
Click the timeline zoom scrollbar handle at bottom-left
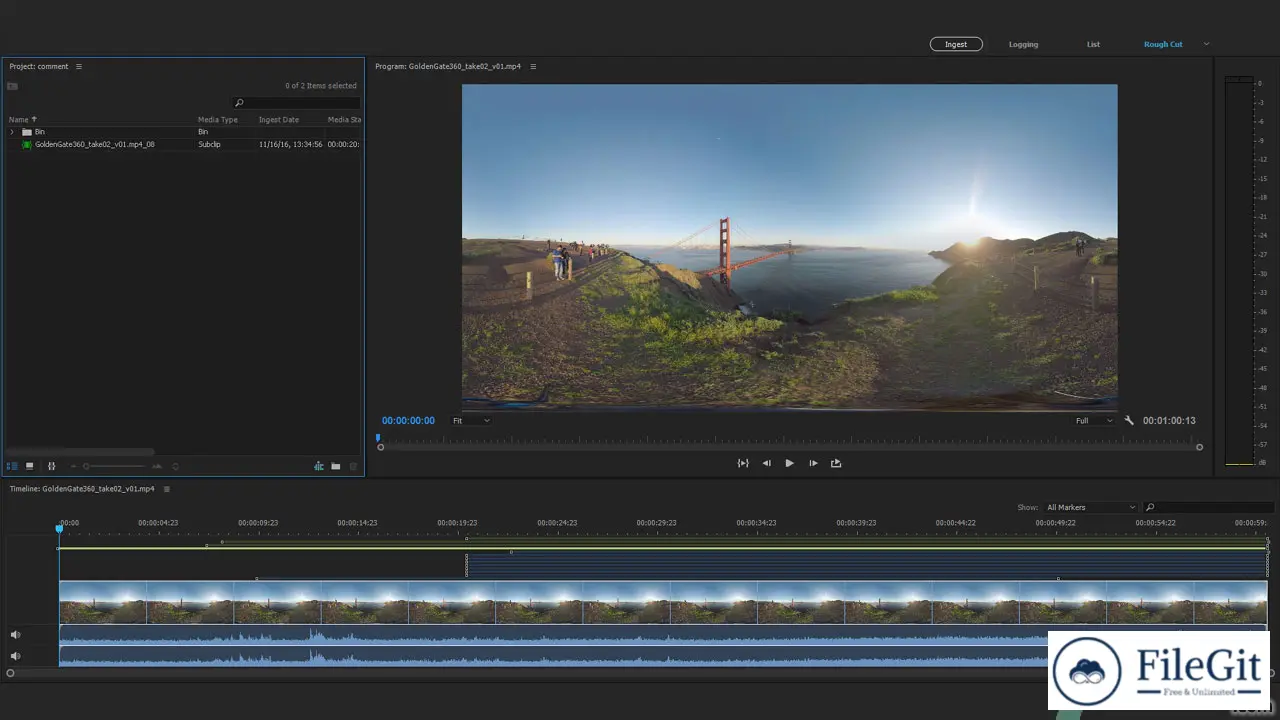tap(10, 673)
